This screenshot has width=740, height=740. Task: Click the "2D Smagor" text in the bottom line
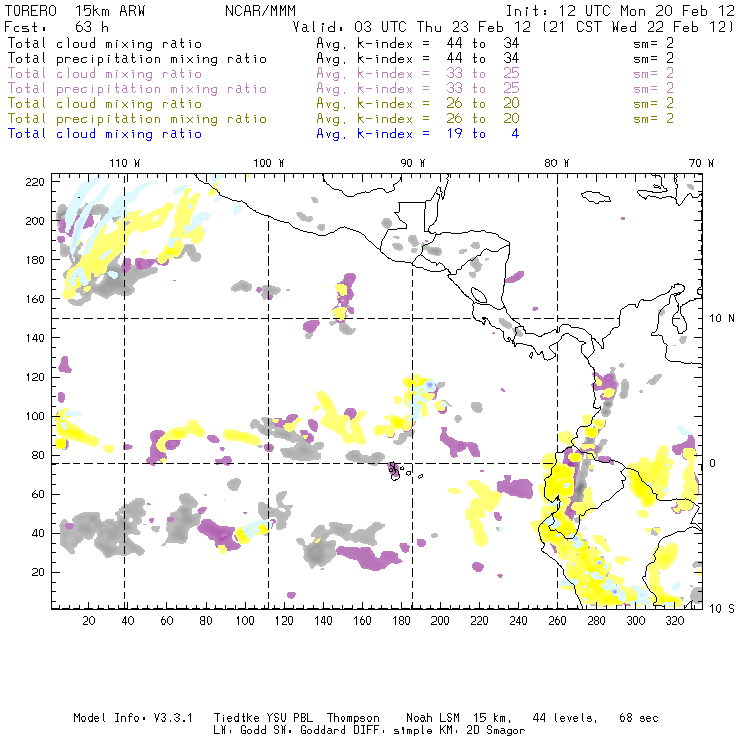tap(495, 730)
